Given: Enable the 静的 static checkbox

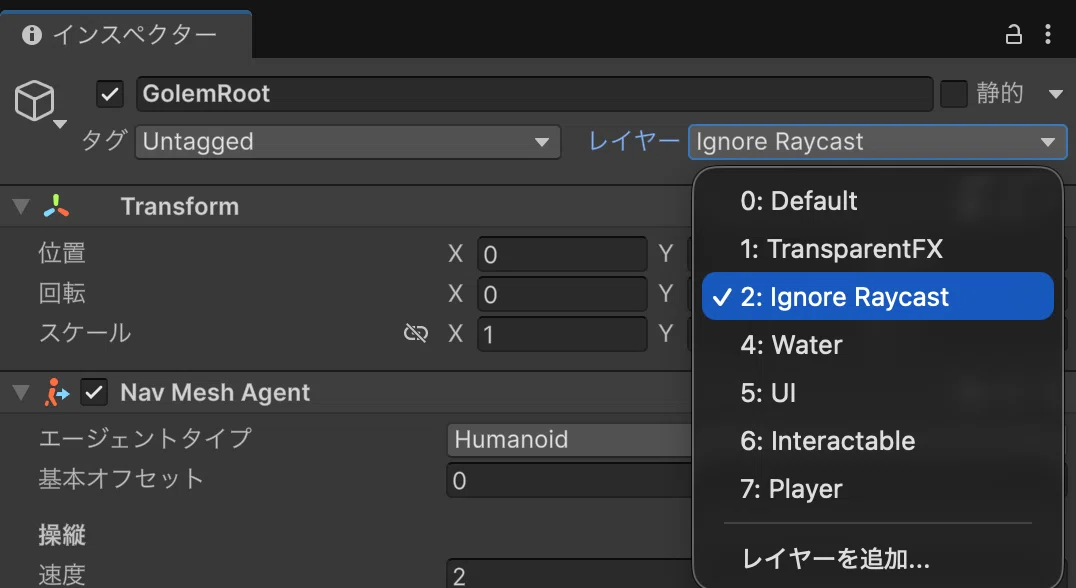Looking at the screenshot, I should coord(953,94).
